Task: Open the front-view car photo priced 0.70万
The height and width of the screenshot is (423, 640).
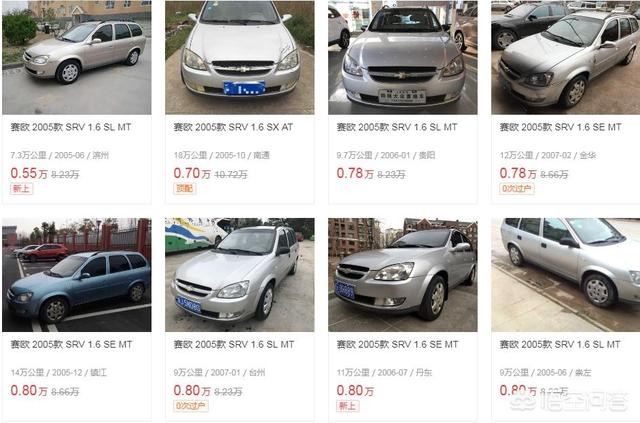Action: (240, 57)
